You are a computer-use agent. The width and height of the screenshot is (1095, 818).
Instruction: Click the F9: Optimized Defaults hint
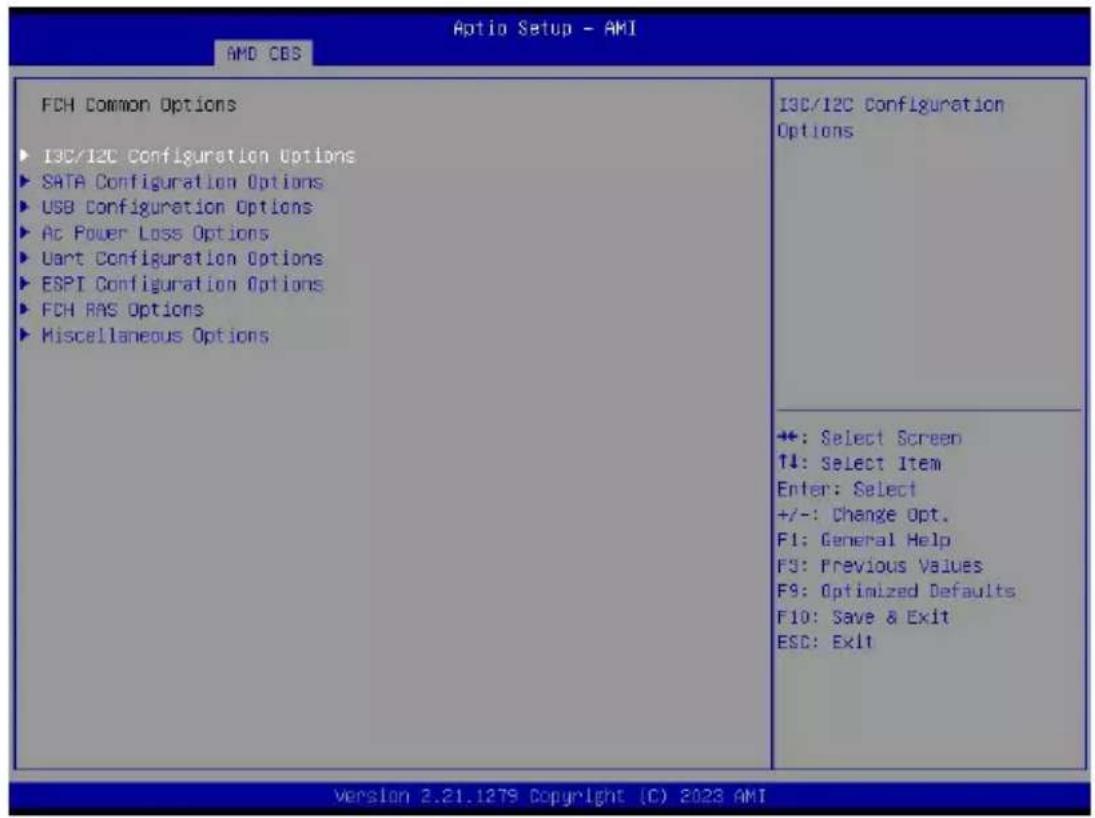pyautogui.click(x=896, y=591)
